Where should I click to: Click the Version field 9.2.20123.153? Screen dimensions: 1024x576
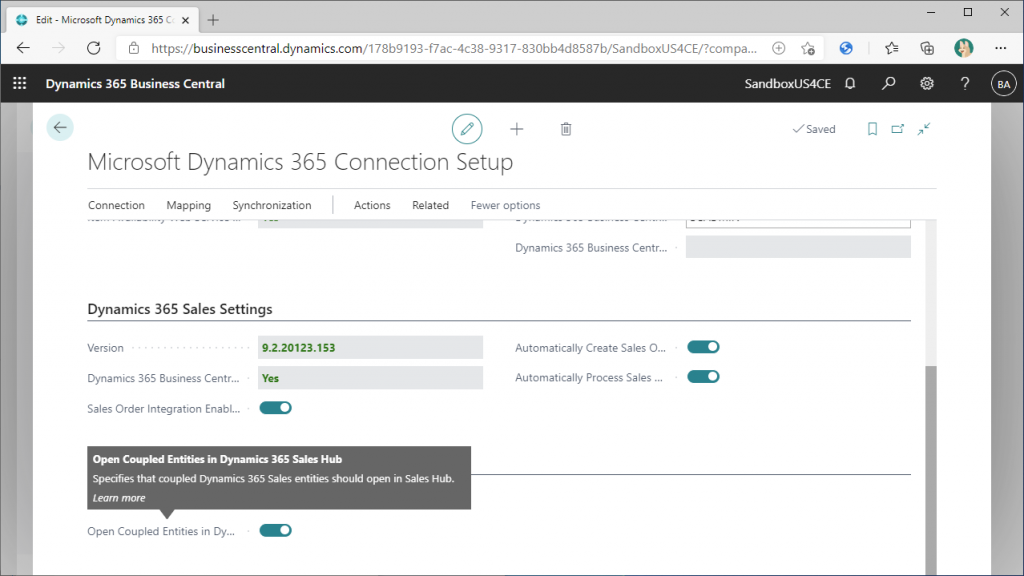pos(370,347)
